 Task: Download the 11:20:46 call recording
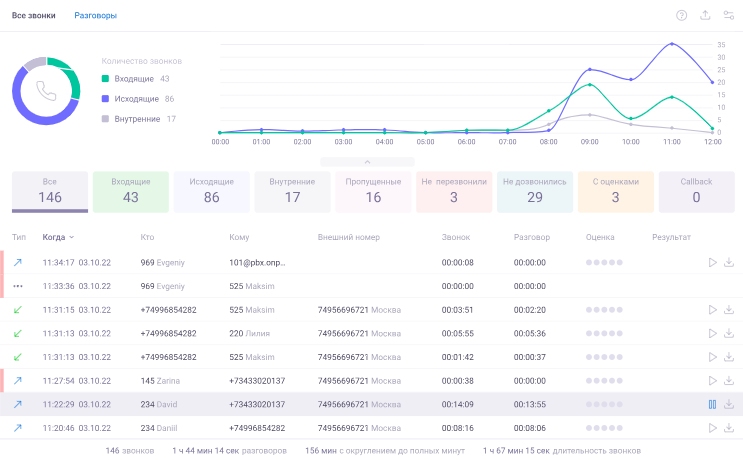click(729, 428)
